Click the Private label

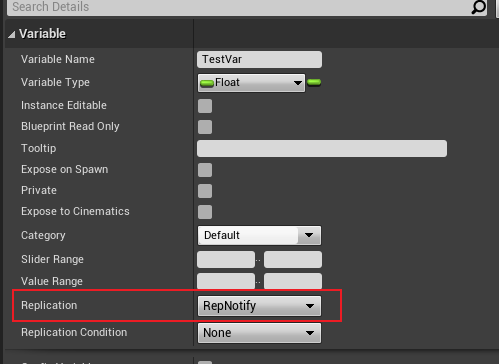click(x=39, y=190)
